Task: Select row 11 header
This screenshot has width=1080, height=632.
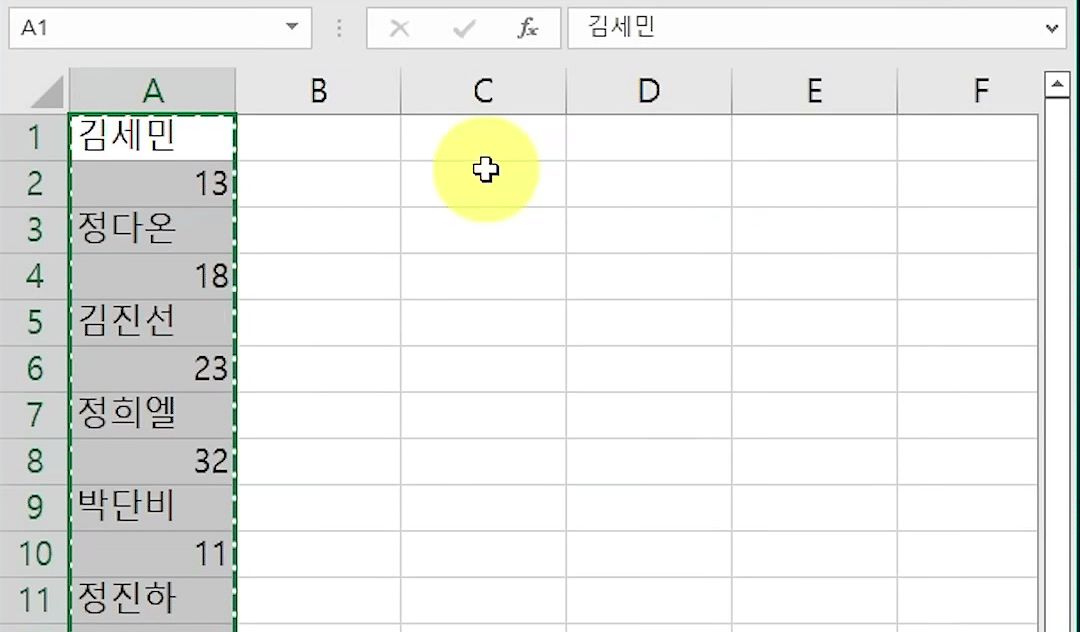Action: [x=34, y=600]
